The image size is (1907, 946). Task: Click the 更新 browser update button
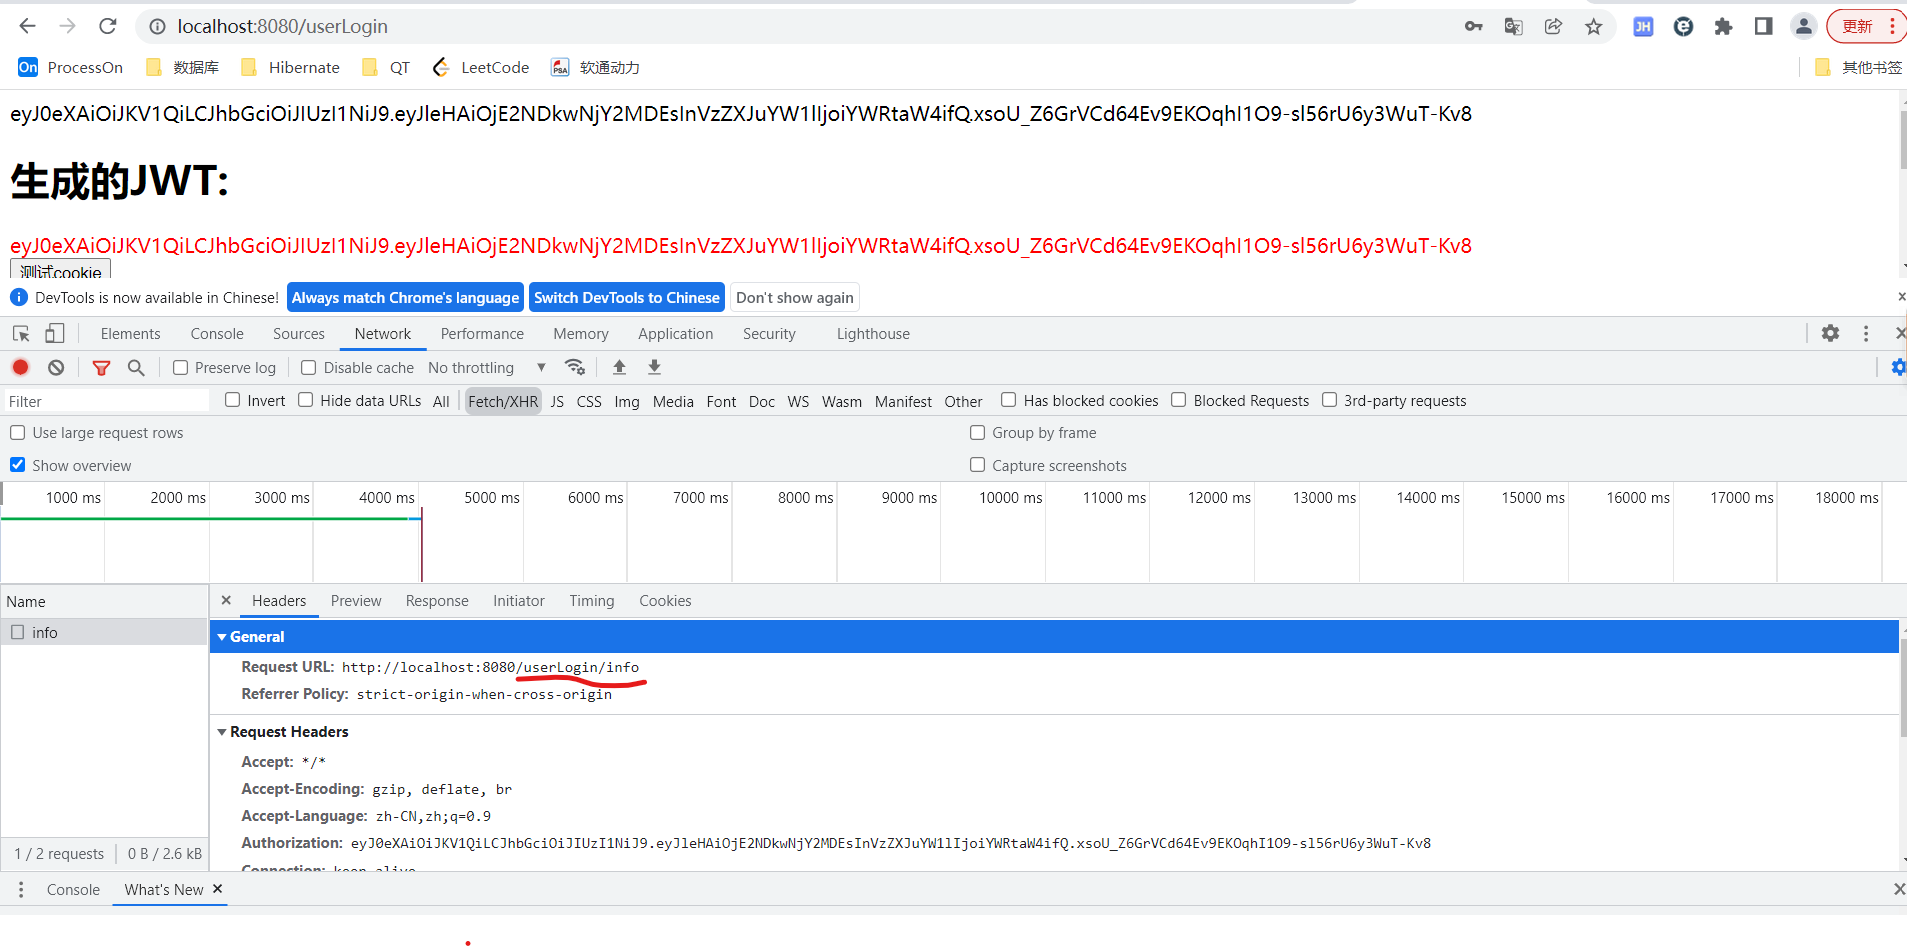[x=1866, y=27]
